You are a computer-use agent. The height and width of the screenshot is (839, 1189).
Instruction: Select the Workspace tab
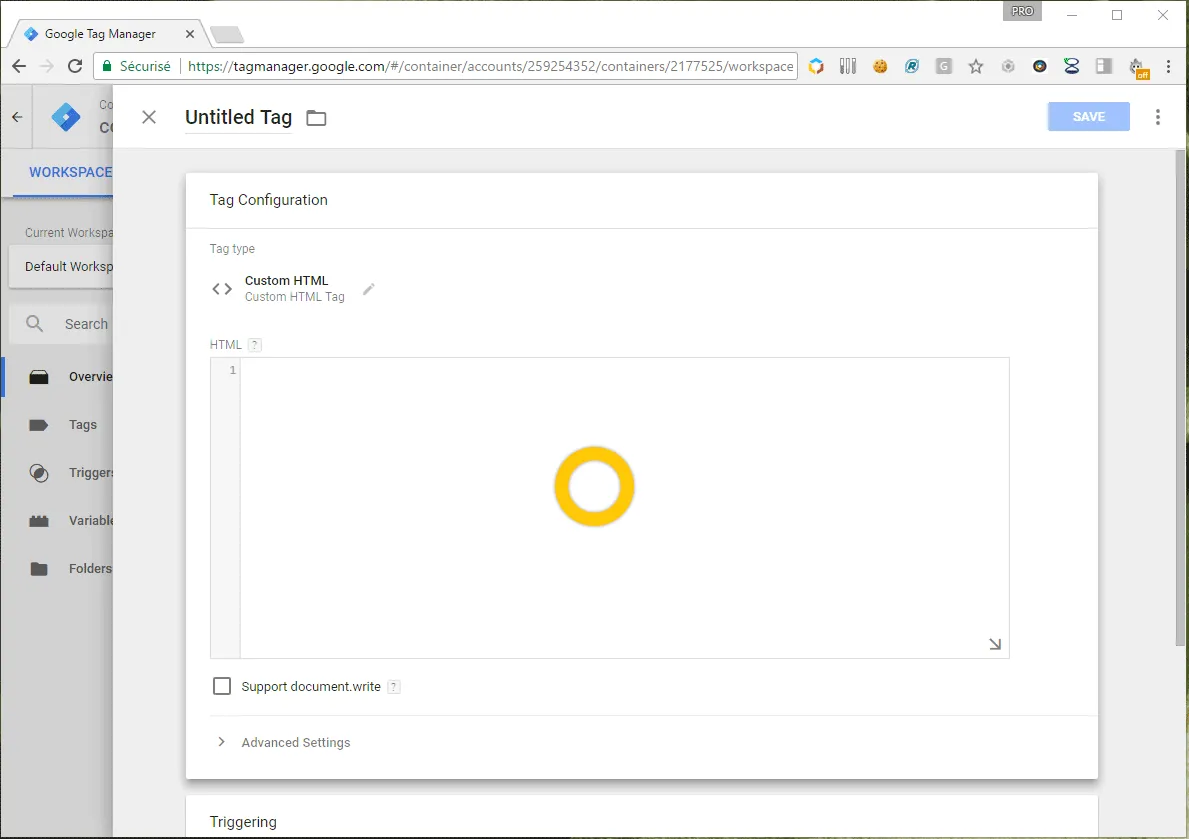click(70, 172)
